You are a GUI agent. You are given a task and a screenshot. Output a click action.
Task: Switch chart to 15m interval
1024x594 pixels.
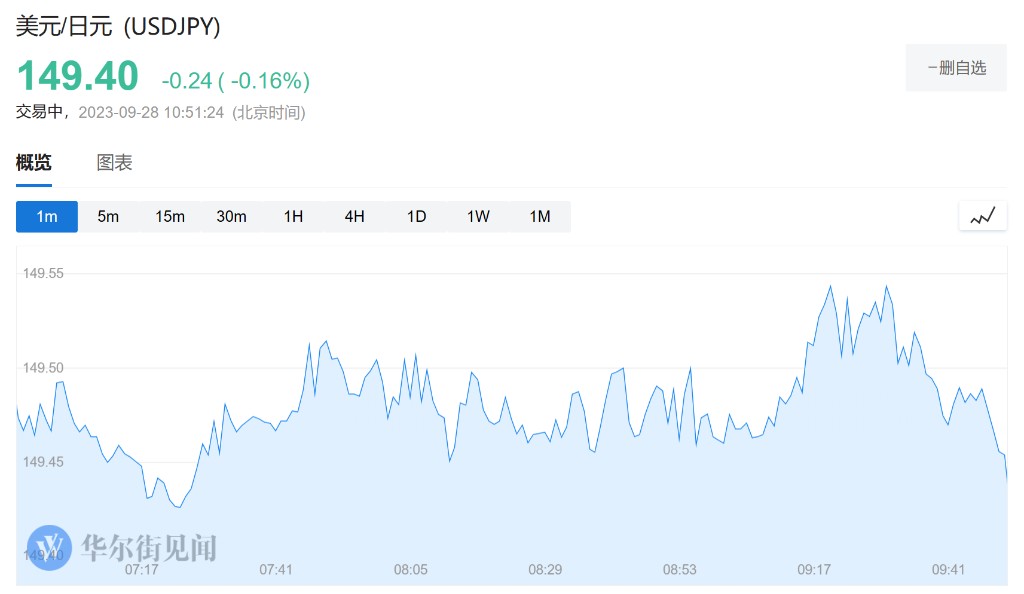170,217
